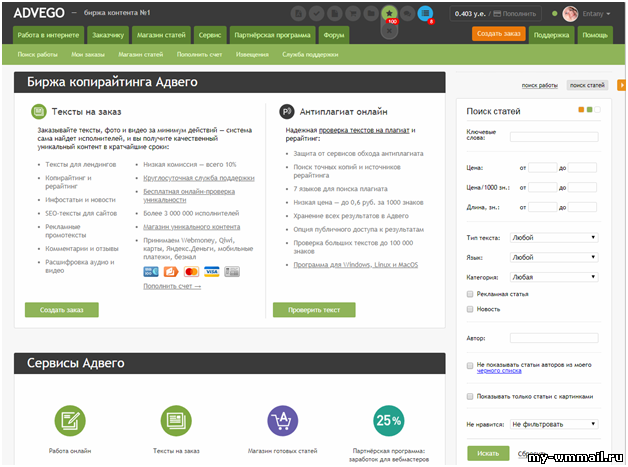
Task: Open the Партнёрская программа menu
Action: (272, 35)
